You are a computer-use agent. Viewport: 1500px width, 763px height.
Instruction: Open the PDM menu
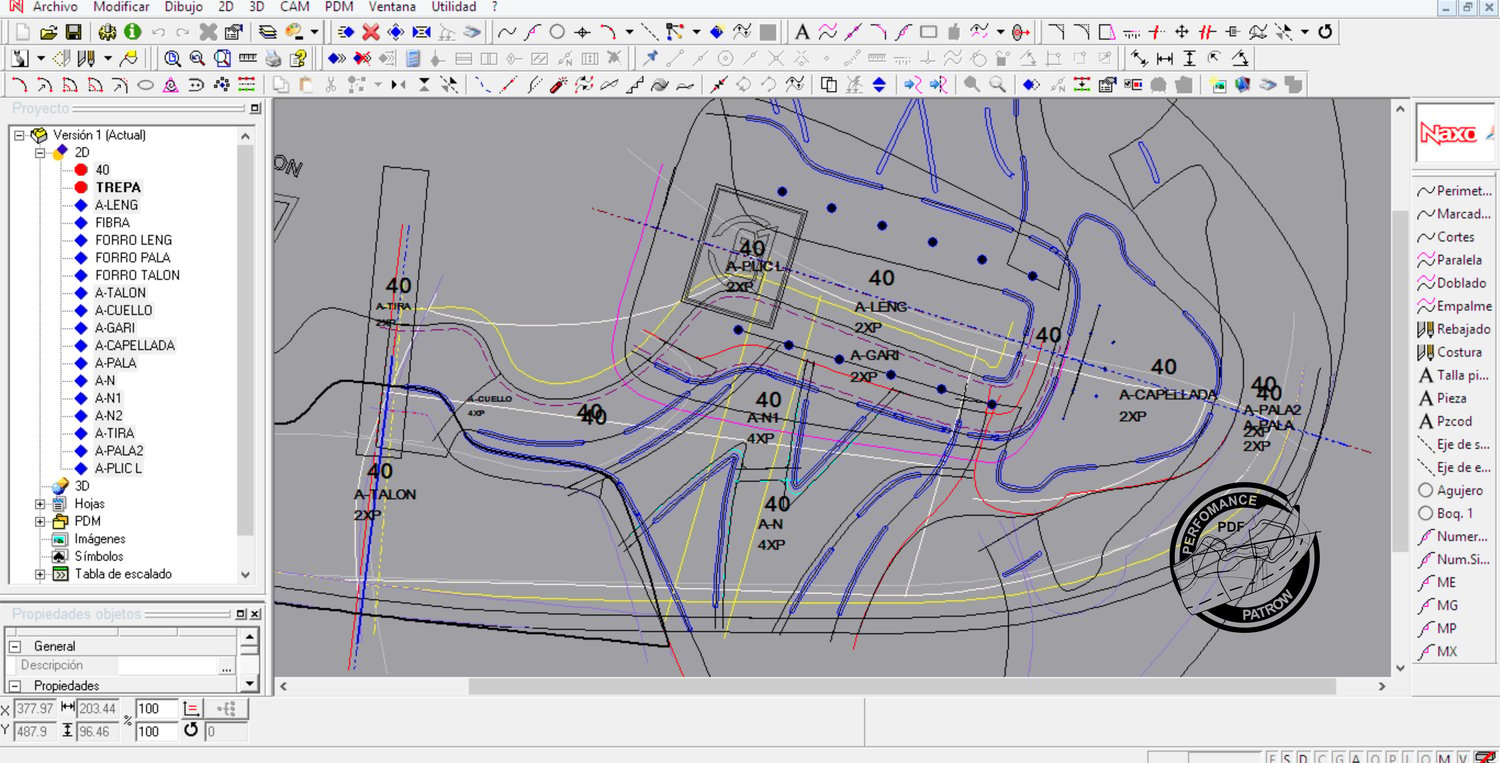[x=339, y=6]
